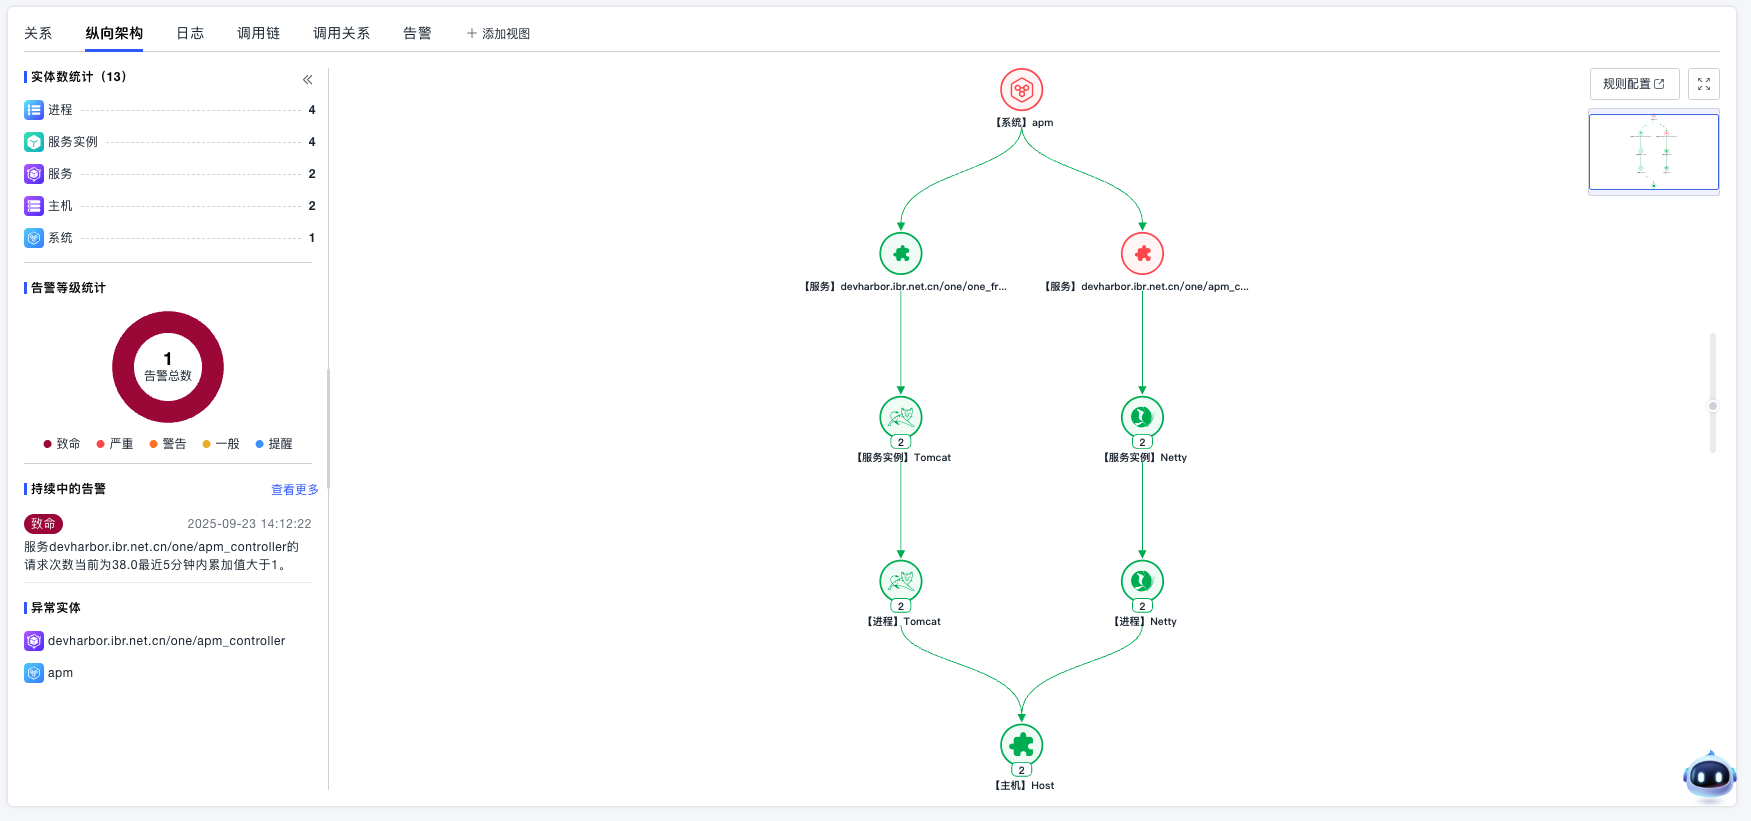
Task: Select the Tomcat process node
Action: coord(900,581)
